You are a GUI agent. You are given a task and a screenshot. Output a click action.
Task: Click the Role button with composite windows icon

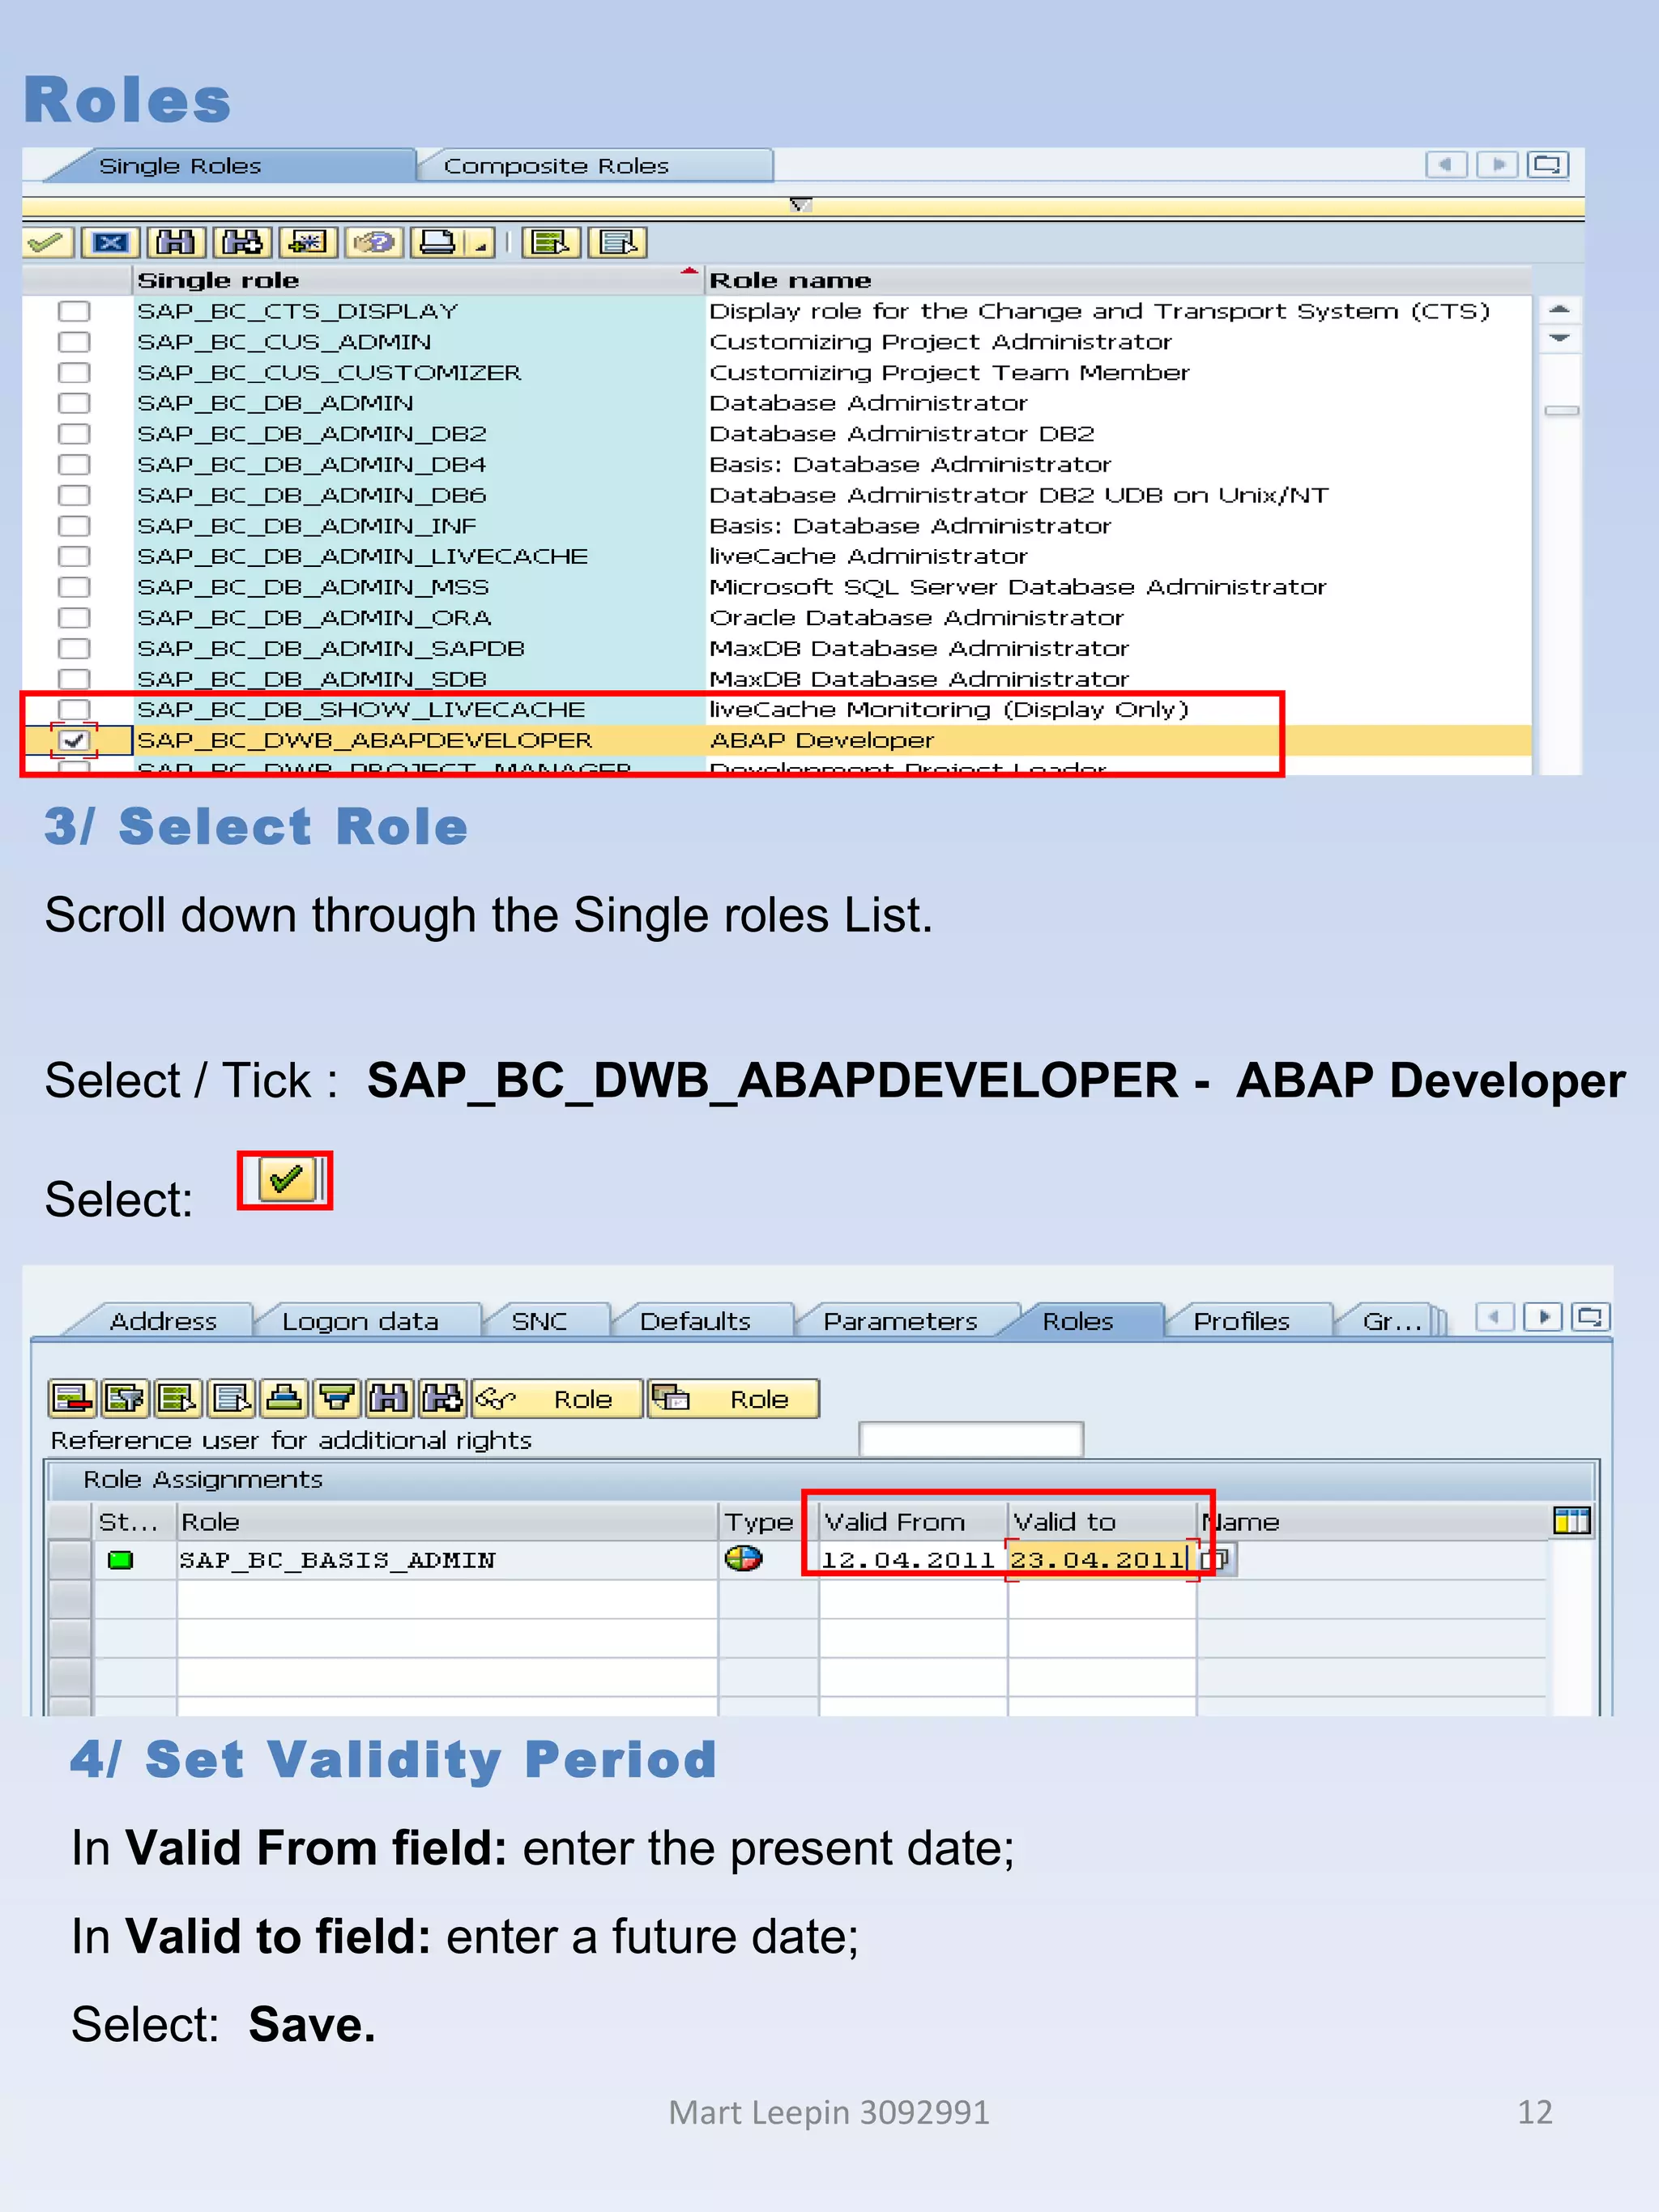pyautogui.click(x=733, y=1398)
